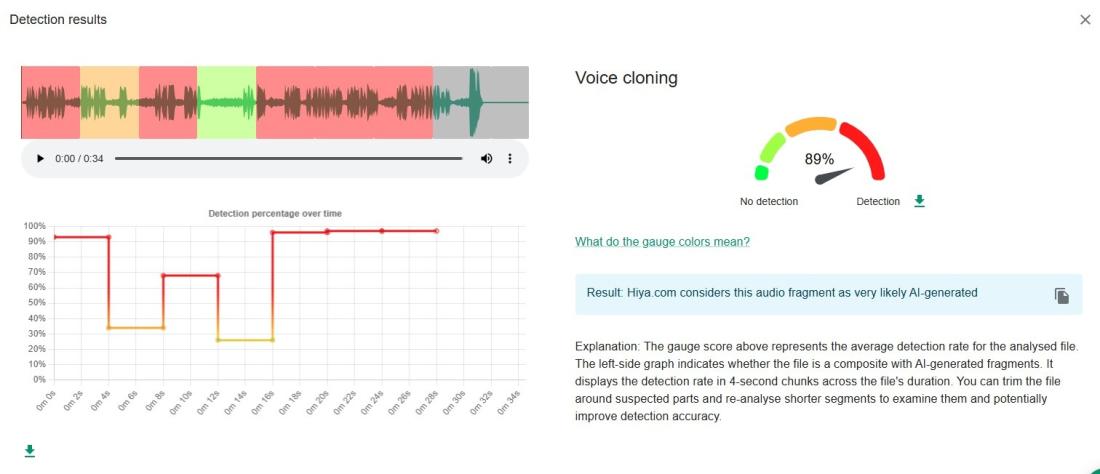The height and width of the screenshot is (474, 1100).
Task: Click the 34% data point at 0m 4s
Action: point(109,328)
